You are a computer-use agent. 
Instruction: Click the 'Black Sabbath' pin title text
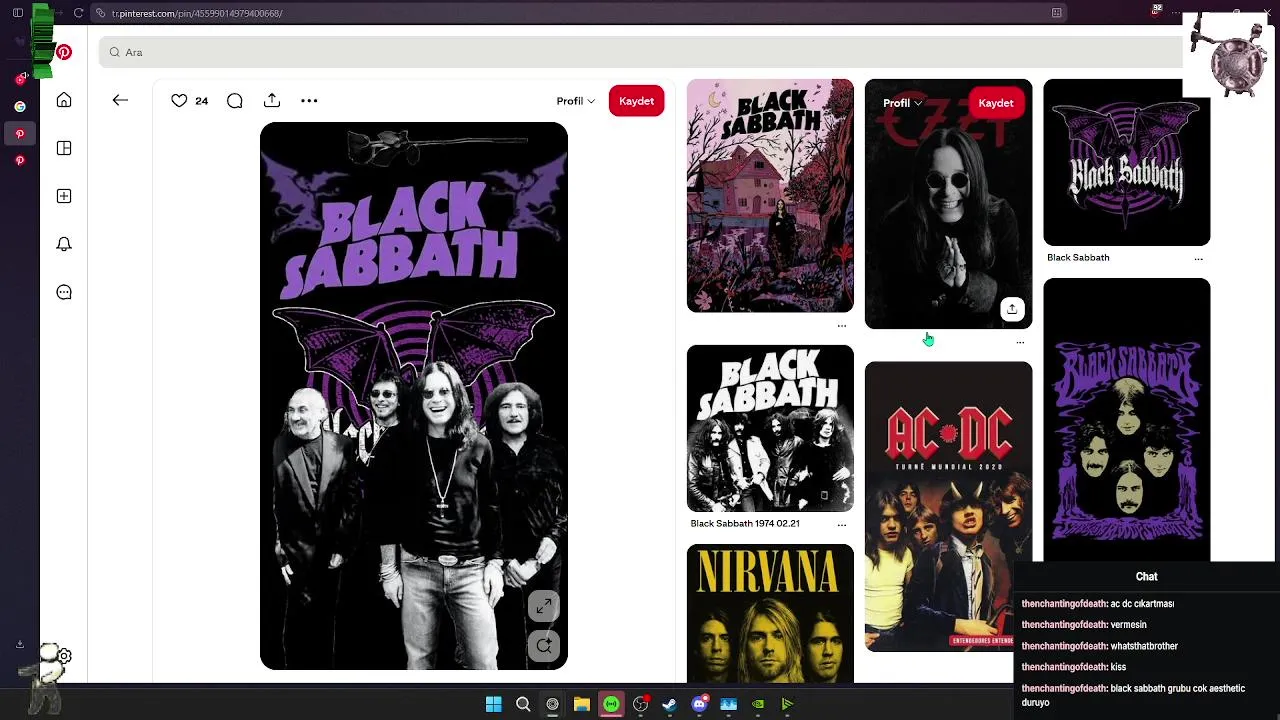tap(1078, 257)
